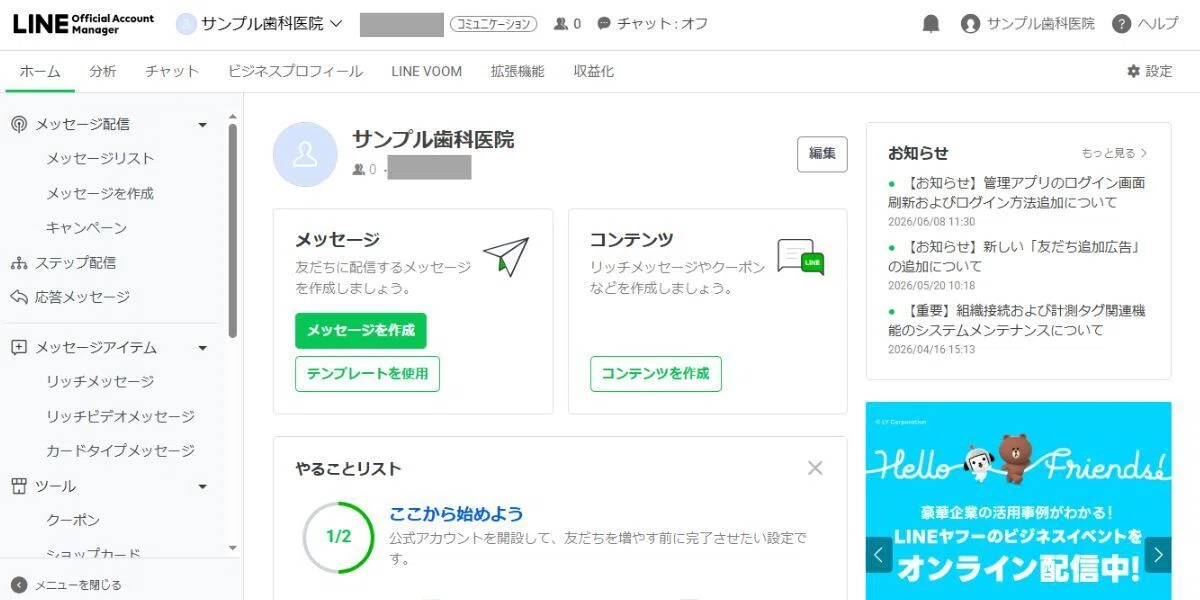The width and height of the screenshot is (1200, 600).
Task: Select リッチビデオメッセージ in sidebar
Action: tap(120, 417)
